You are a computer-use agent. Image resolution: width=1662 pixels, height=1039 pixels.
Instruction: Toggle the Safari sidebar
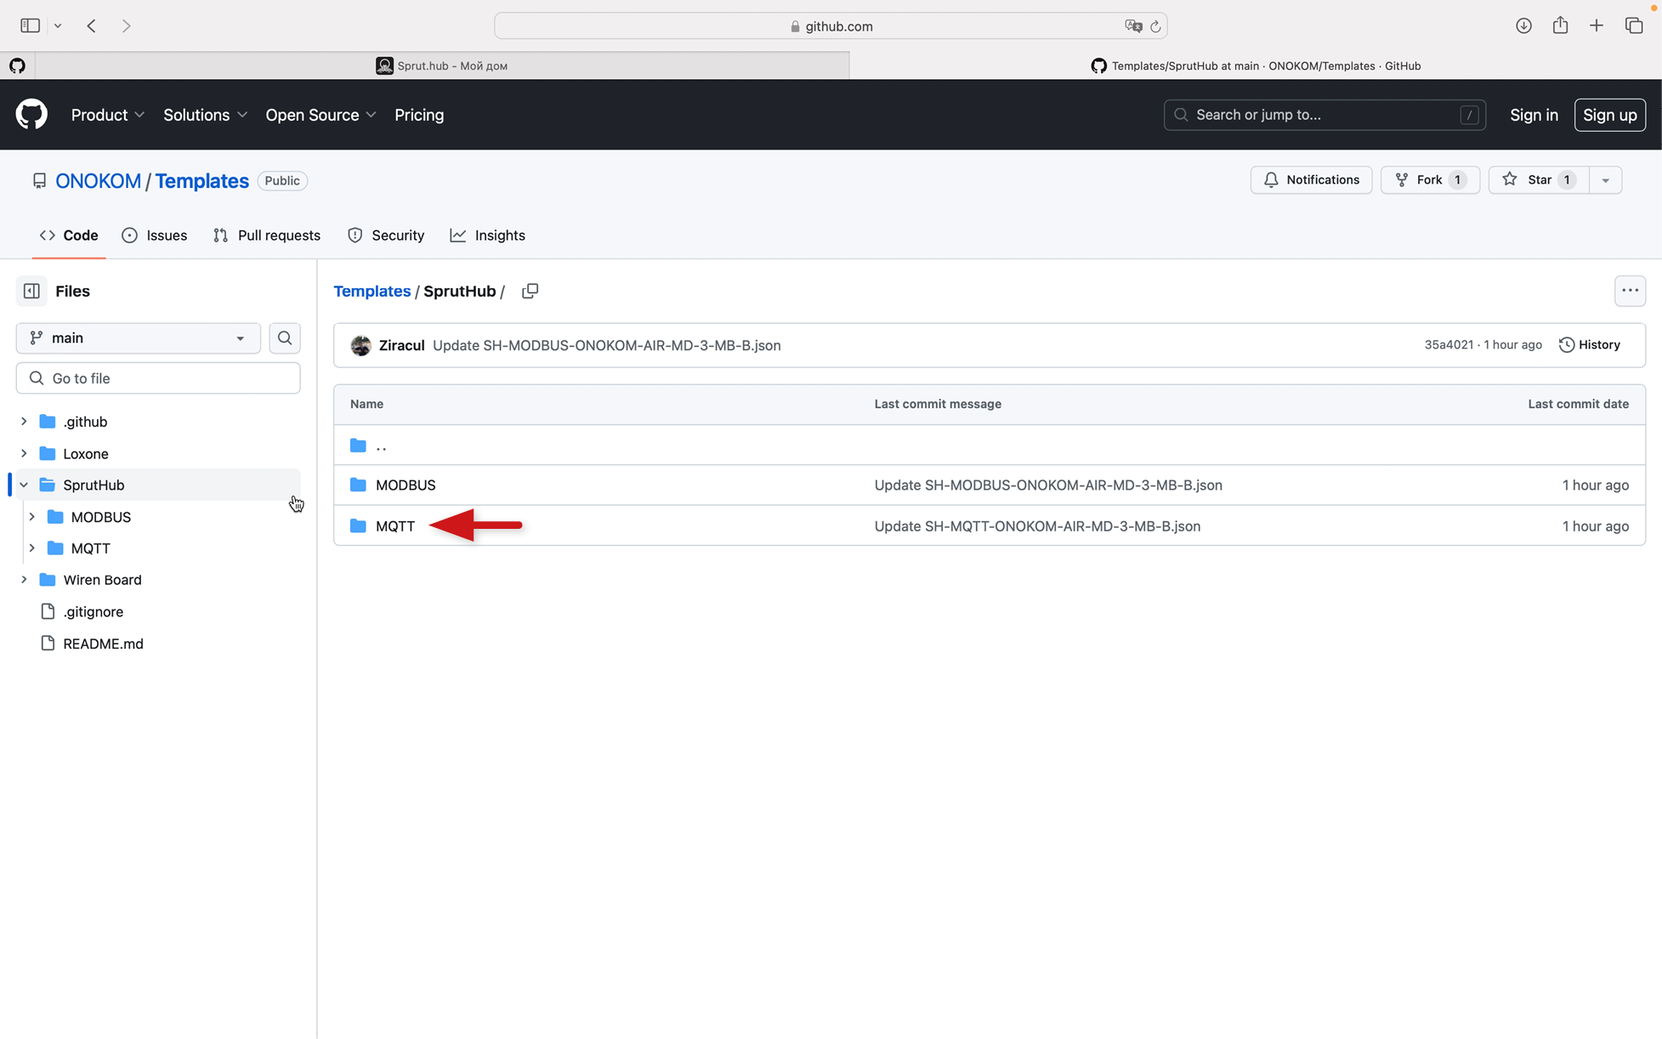tap(30, 26)
